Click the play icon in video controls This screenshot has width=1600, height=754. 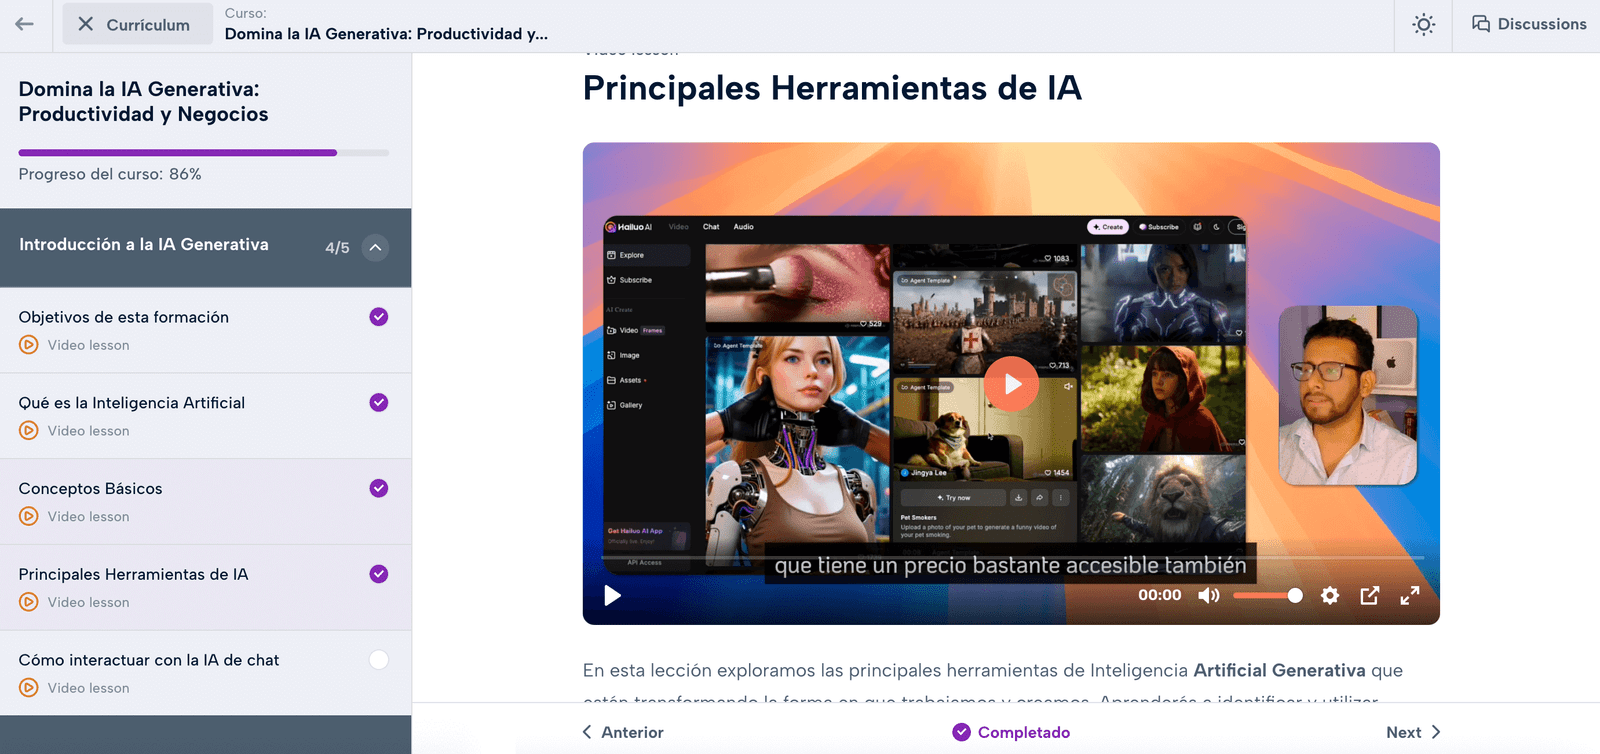point(612,596)
